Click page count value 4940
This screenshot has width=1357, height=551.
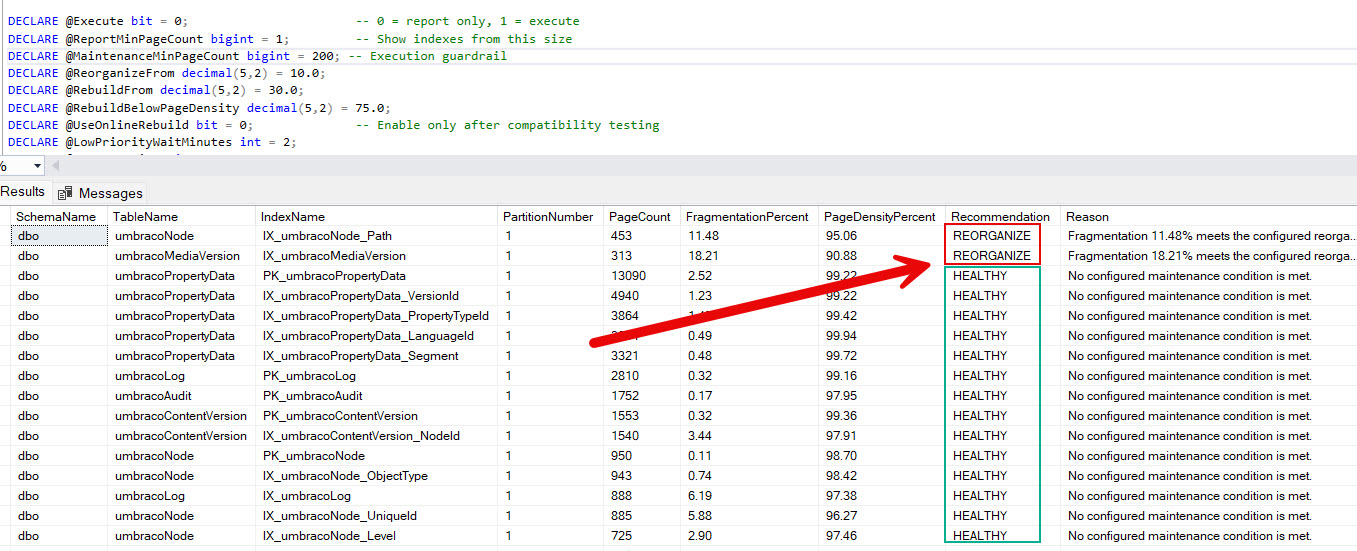point(624,296)
